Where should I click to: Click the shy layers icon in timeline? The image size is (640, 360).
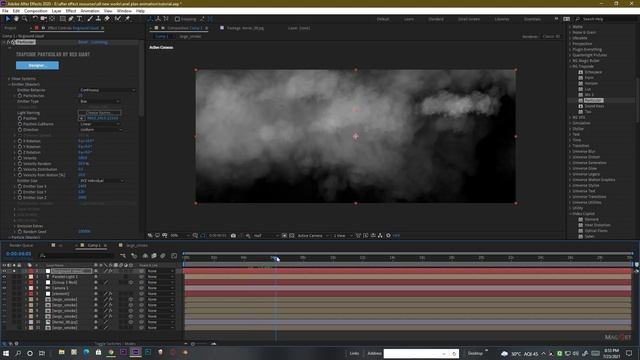click(x=145, y=256)
